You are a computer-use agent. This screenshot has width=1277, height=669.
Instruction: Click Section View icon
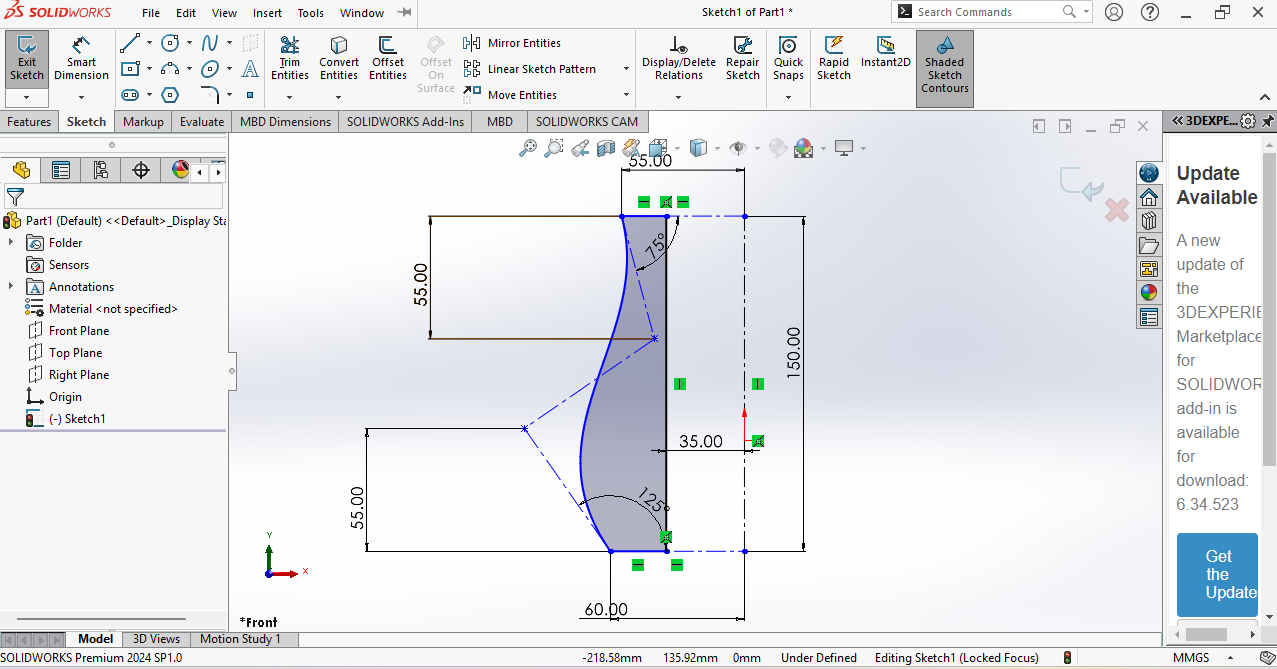pyautogui.click(x=605, y=148)
